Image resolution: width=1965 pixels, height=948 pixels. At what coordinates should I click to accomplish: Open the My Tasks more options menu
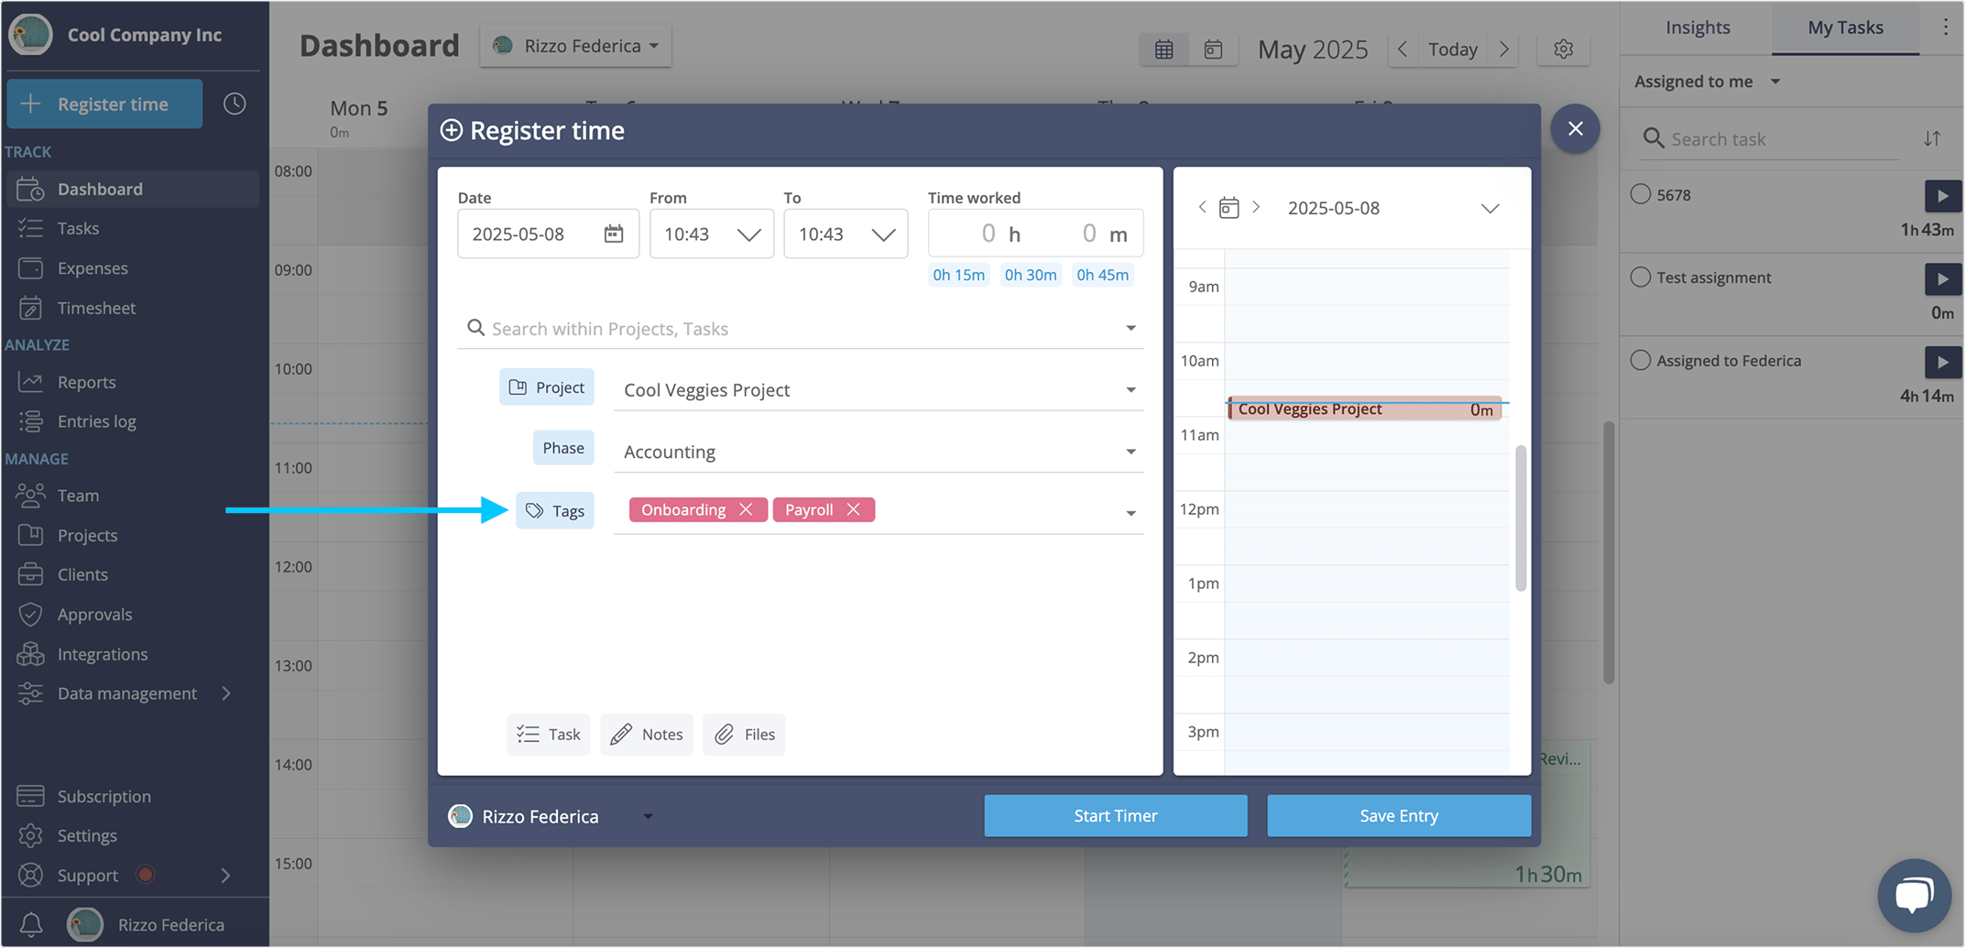[x=1945, y=27]
